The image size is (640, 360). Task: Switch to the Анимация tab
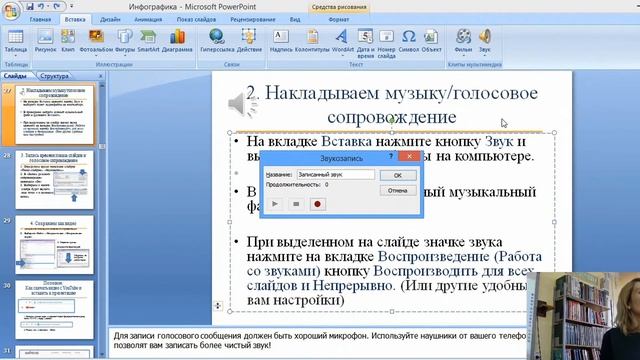148,19
